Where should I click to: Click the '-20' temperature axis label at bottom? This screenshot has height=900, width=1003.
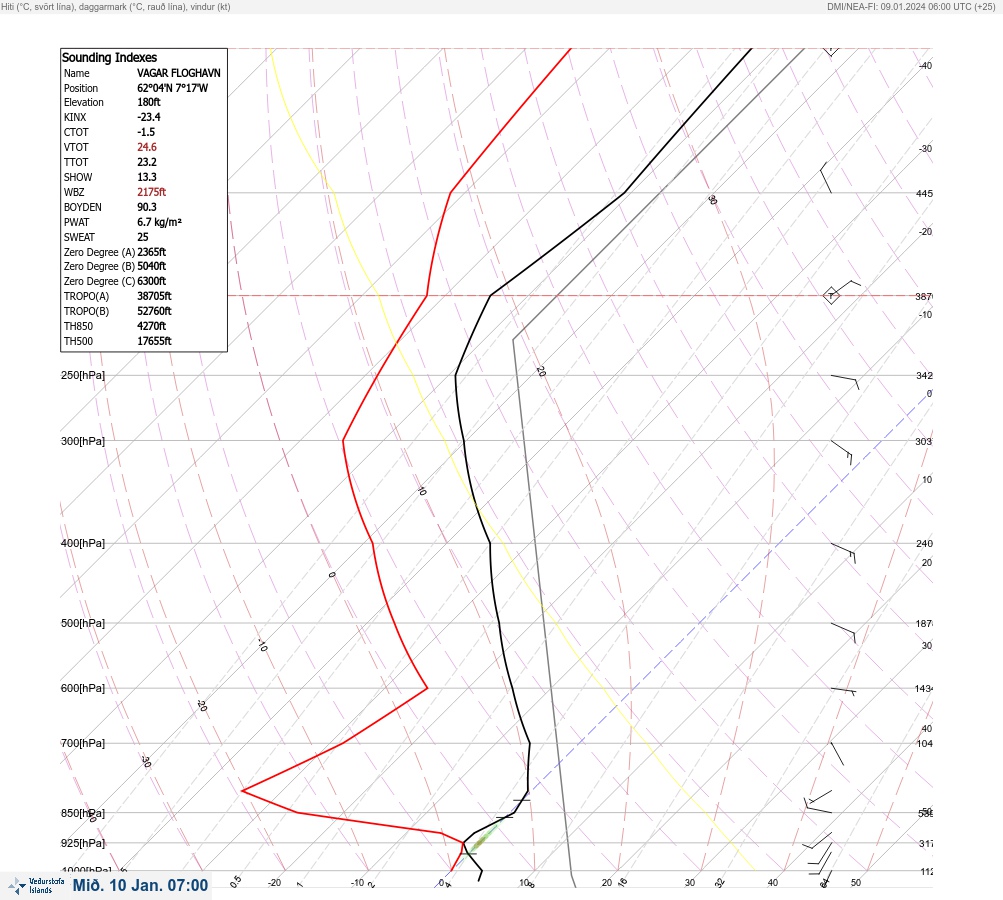274,883
